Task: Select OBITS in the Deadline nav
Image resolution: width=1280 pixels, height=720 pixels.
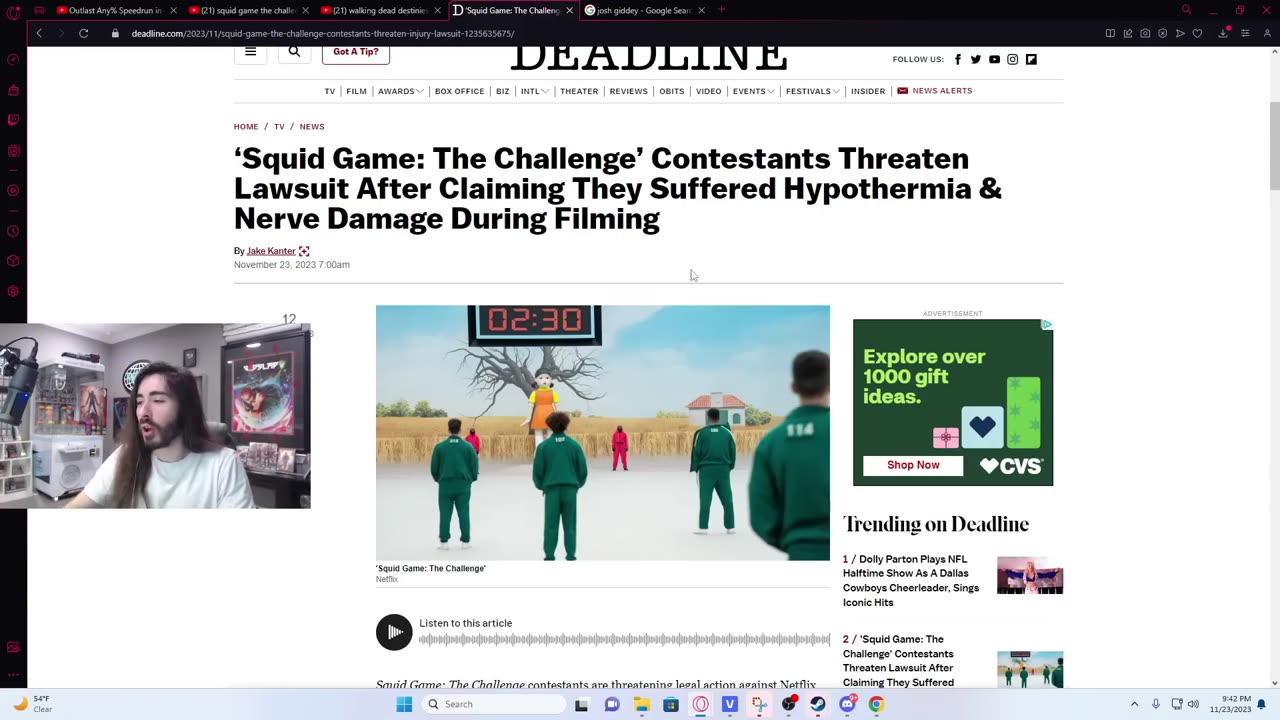Action: pos(672,91)
